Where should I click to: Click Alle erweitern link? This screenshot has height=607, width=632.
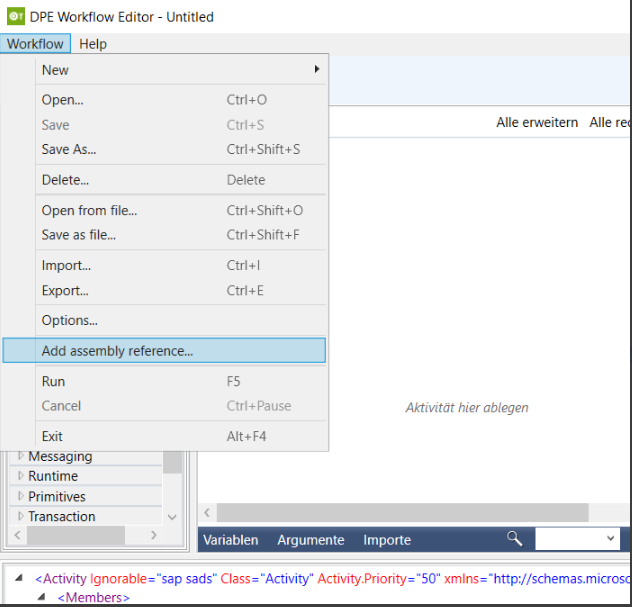pyautogui.click(x=537, y=122)
